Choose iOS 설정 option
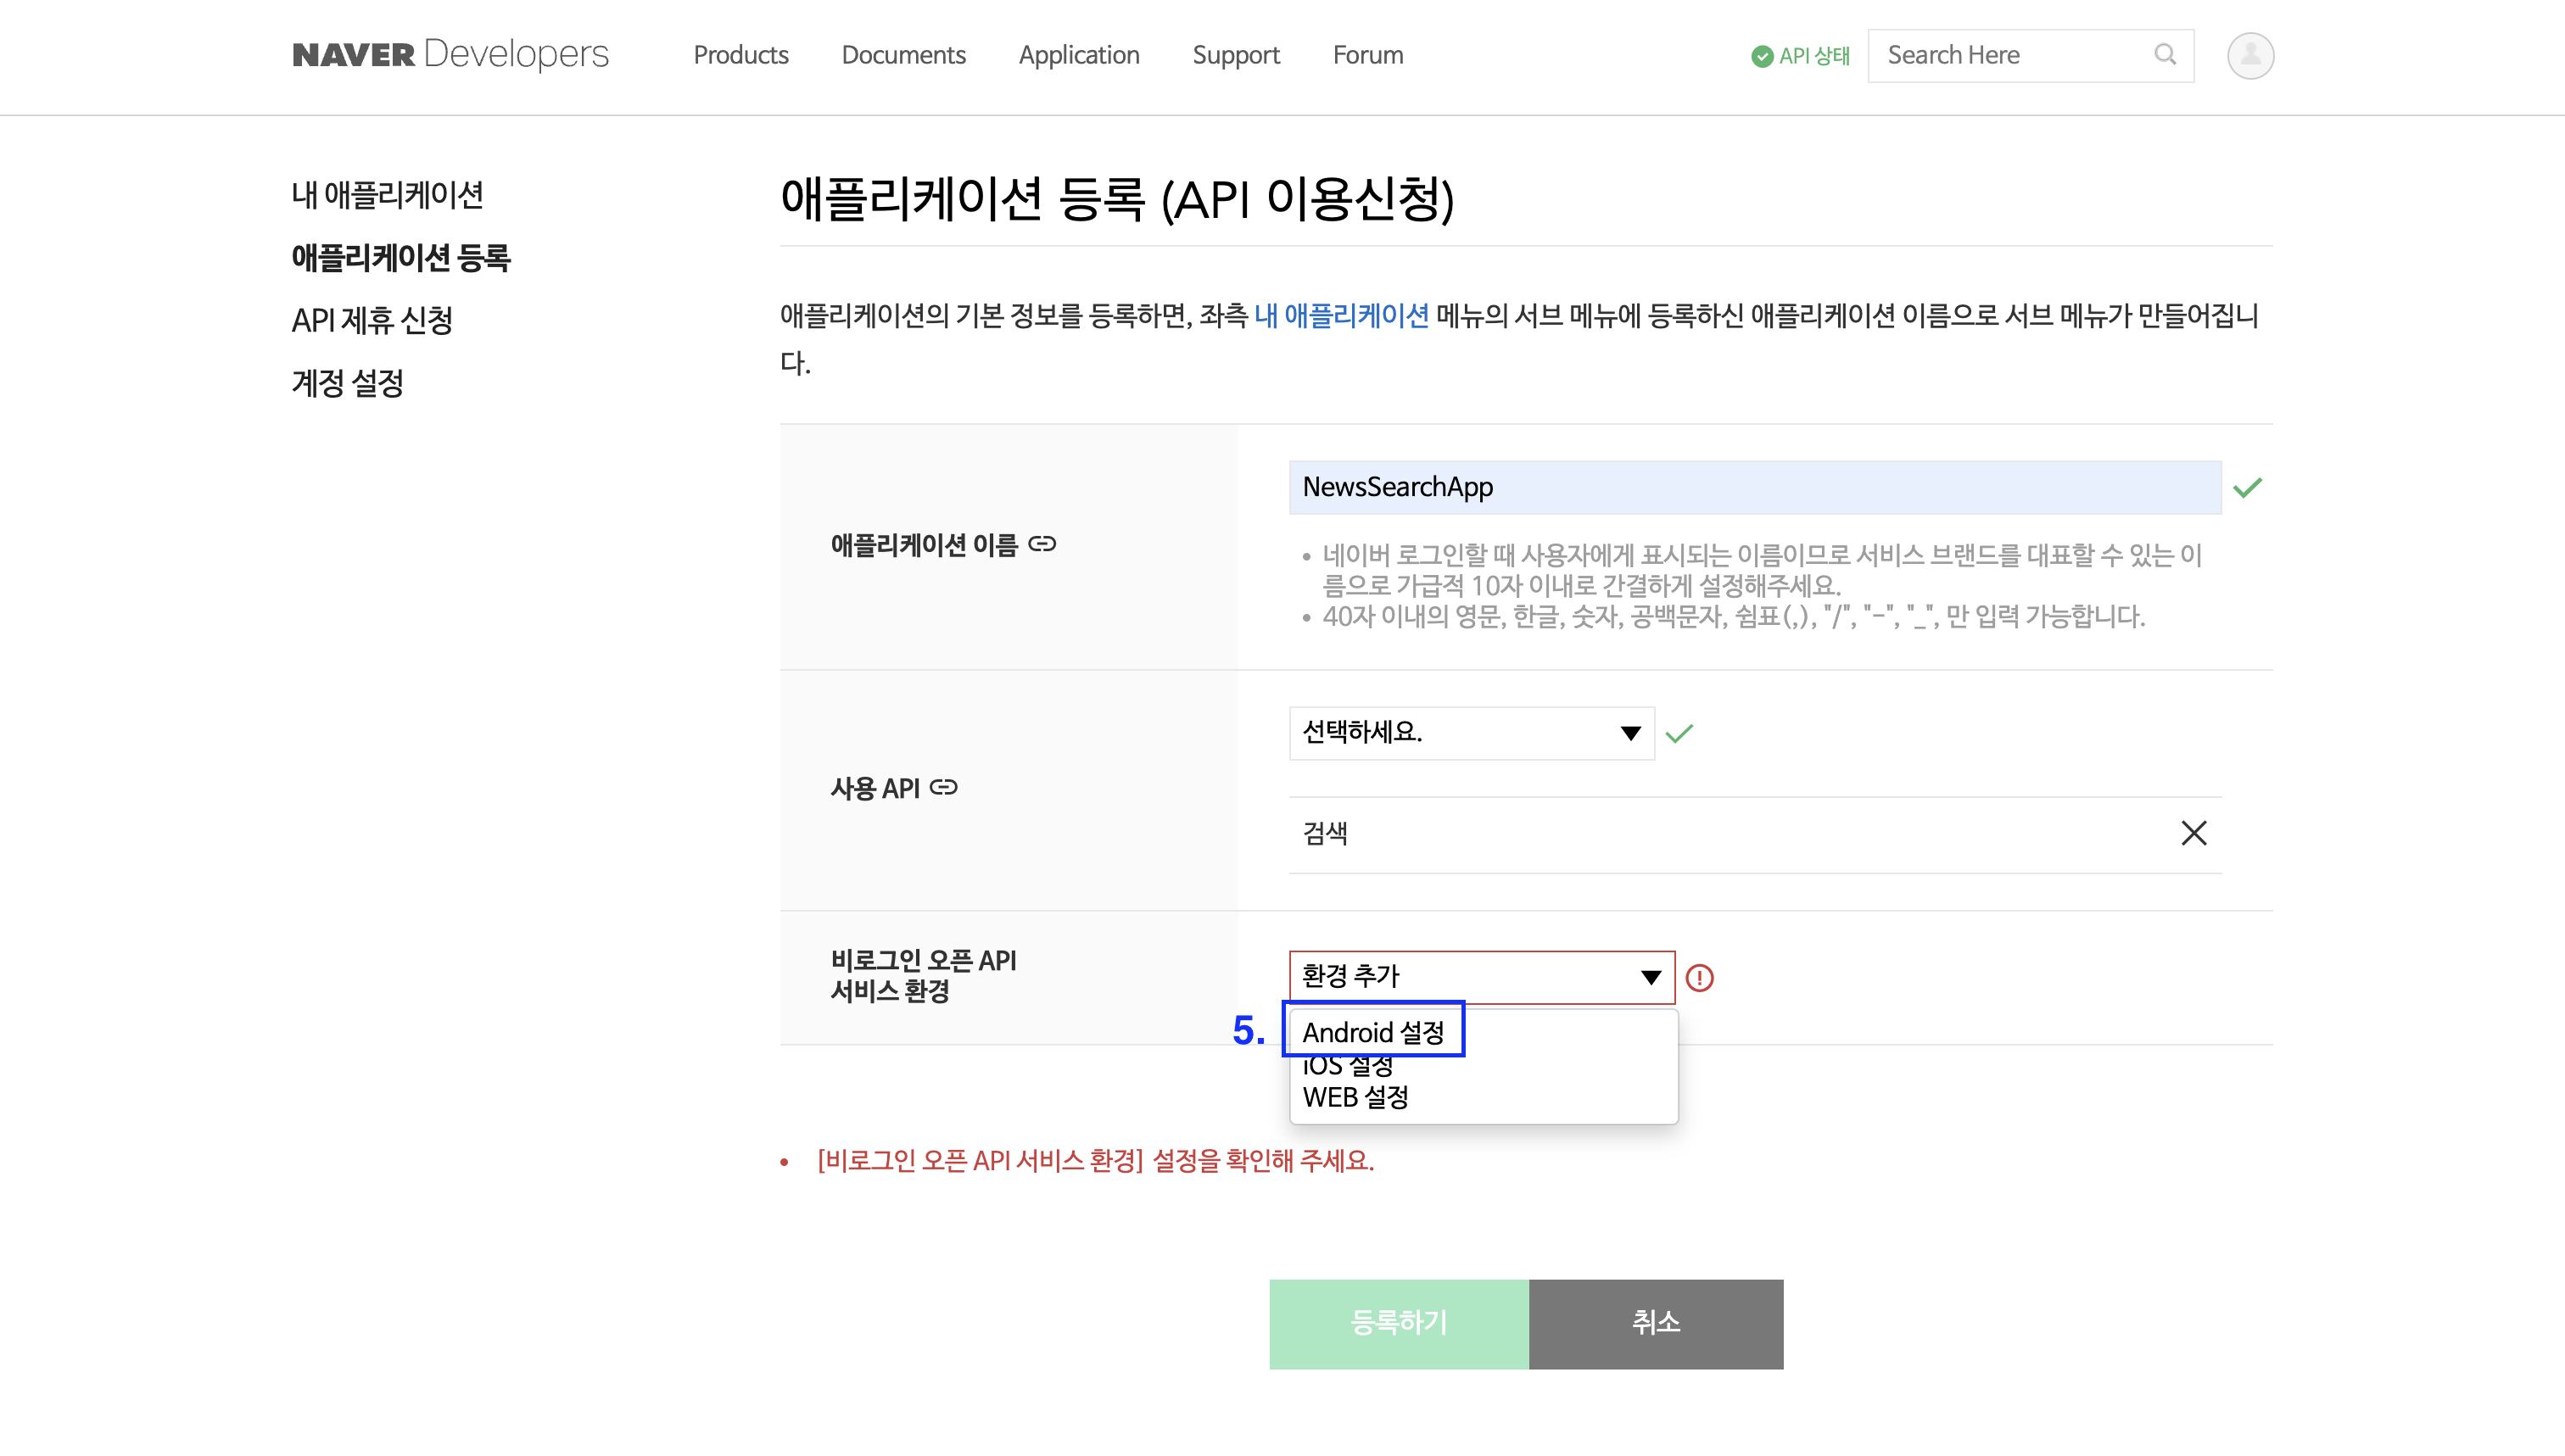The image size is (2565, 1456). [x=1348, y=1066]
